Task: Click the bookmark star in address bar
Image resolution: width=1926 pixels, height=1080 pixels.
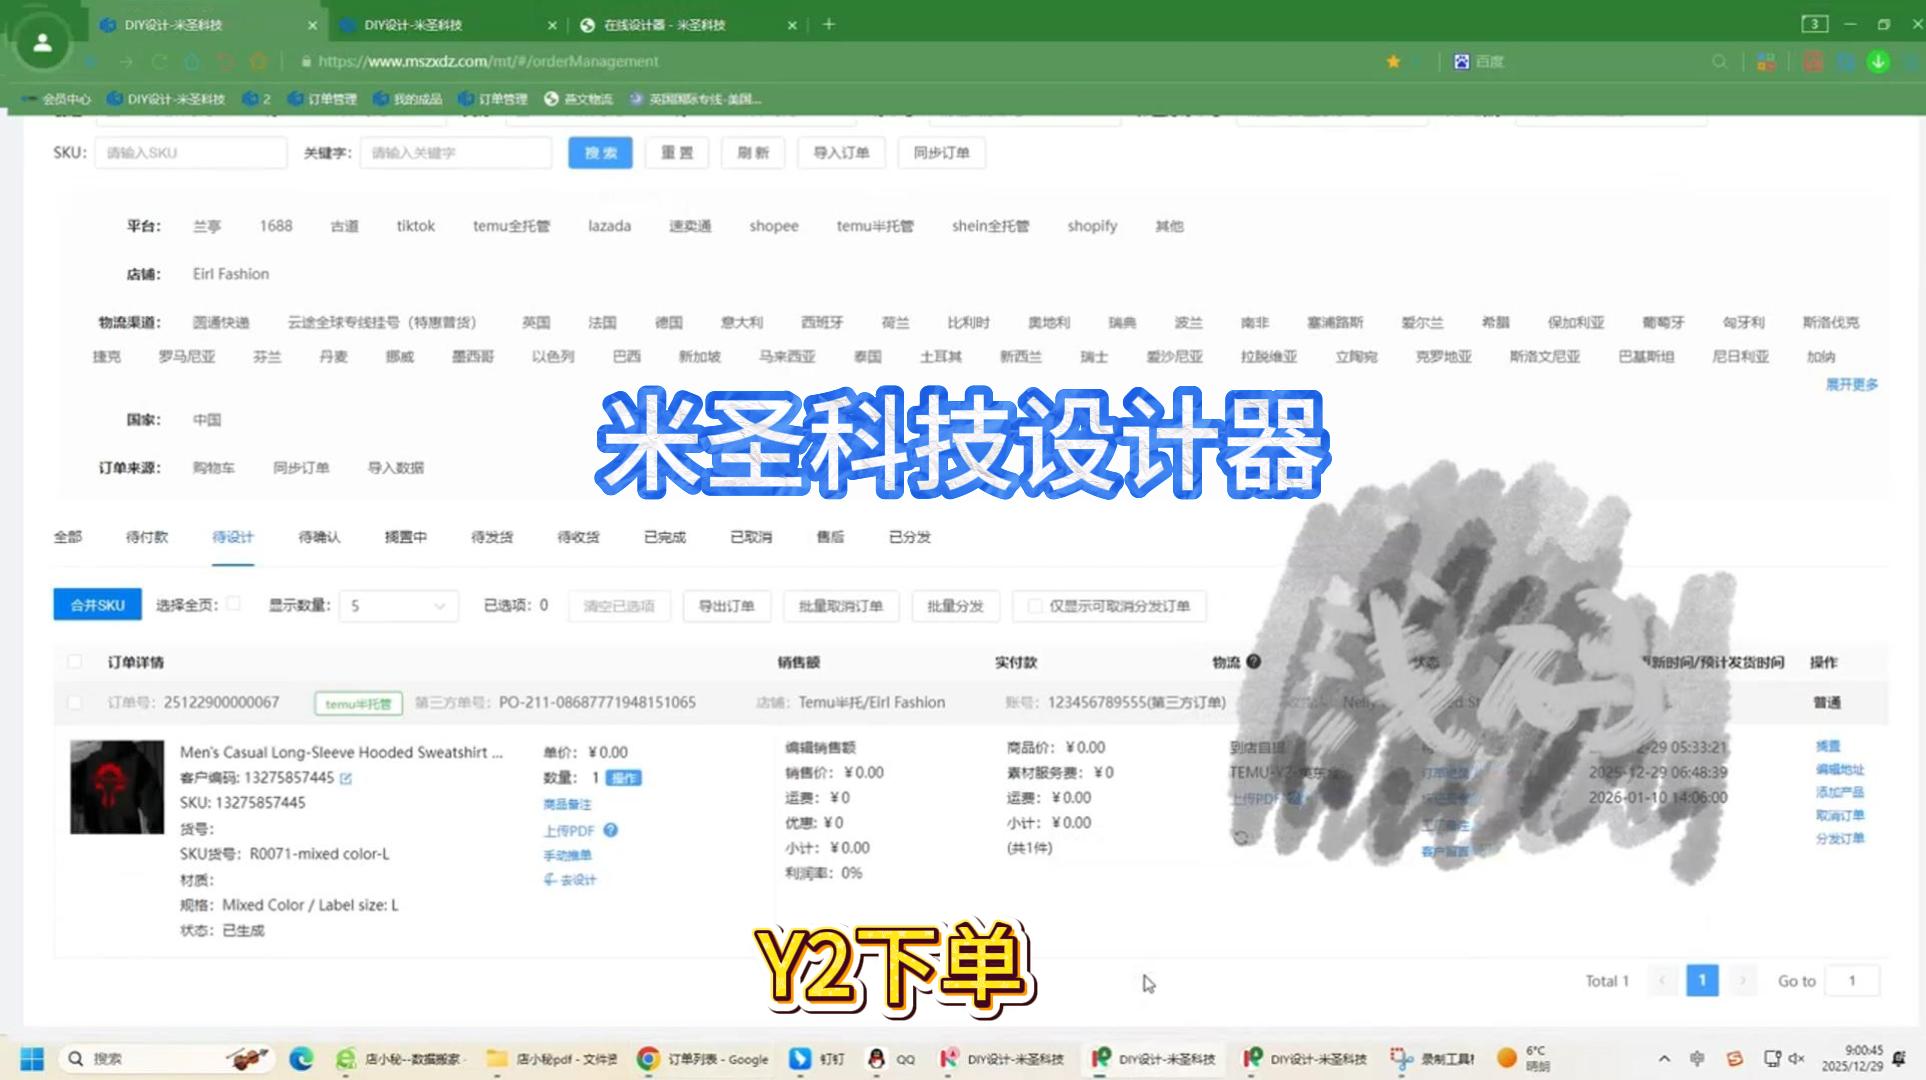Action: pyautogui.click(x=1393, y=62)
